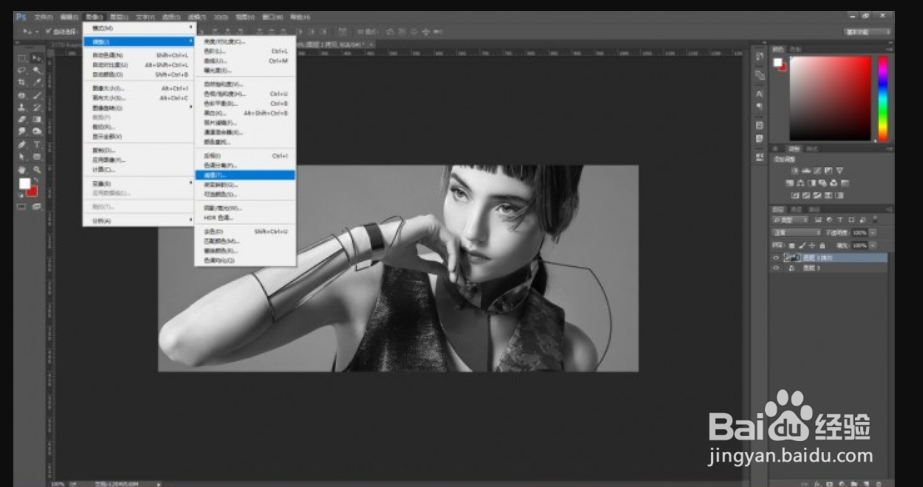Choose Curves Ctrl+M menu item
The image size is (923, 487).
pyautogui.click(x=245, y=61)
